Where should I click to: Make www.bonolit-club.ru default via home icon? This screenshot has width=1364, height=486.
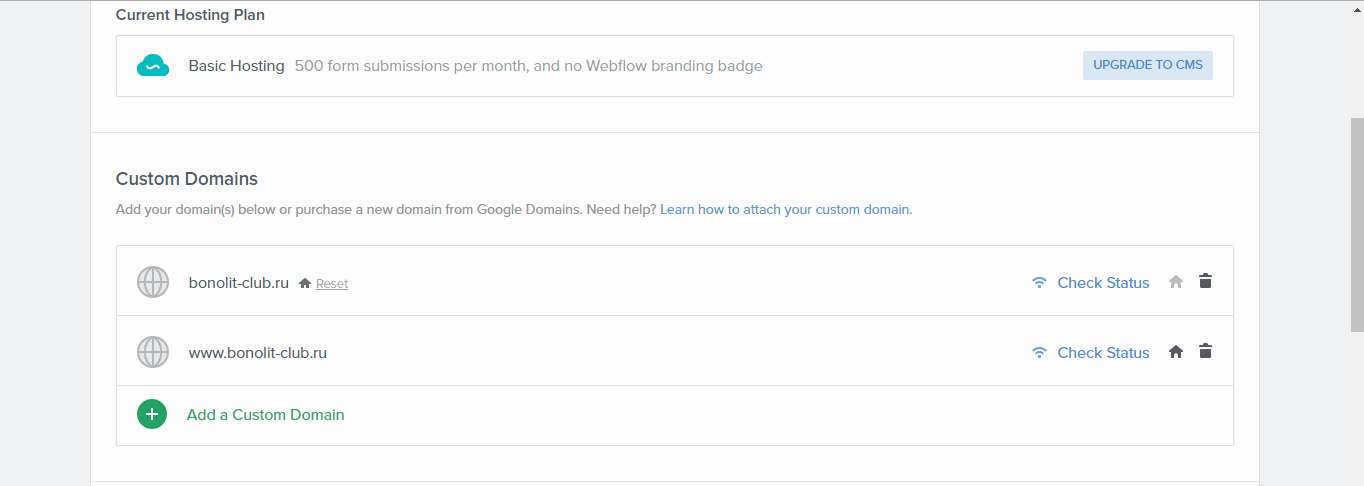coord(1176,352)
